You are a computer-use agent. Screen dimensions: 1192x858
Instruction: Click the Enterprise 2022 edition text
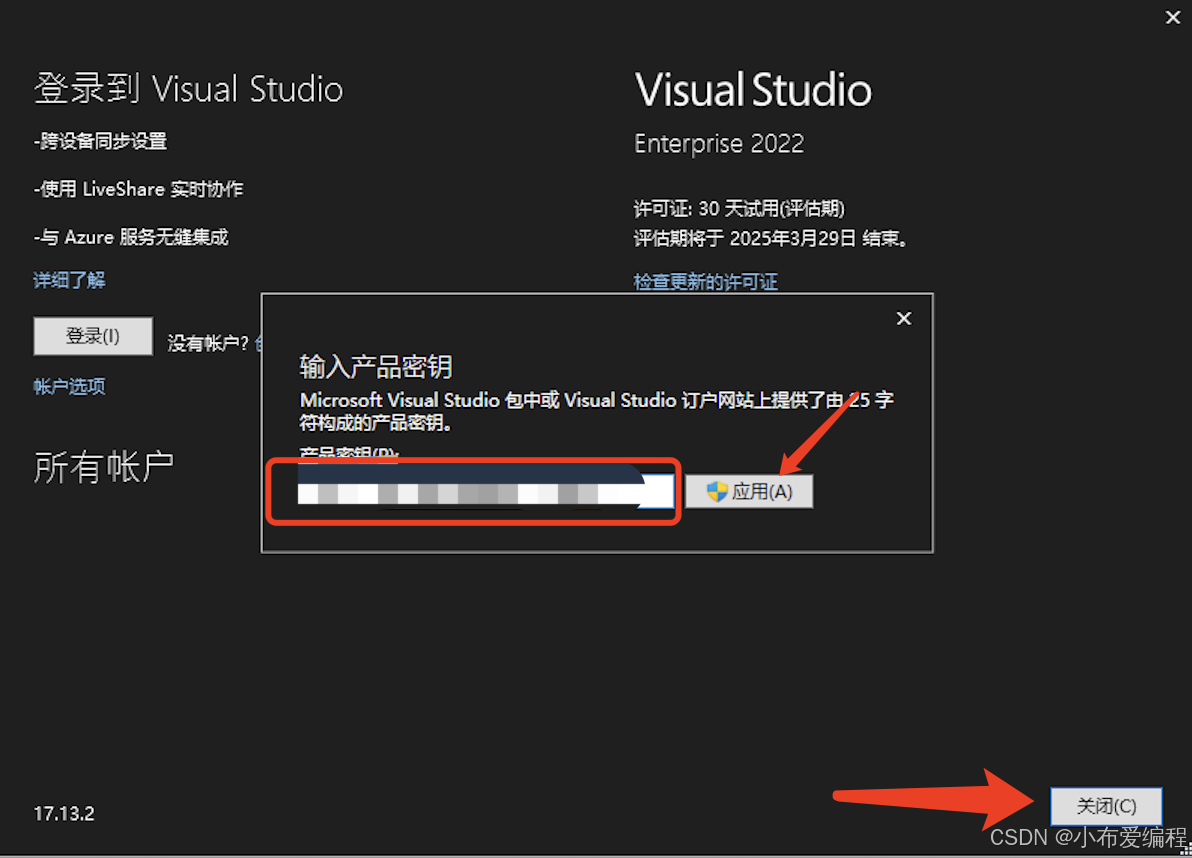pos(718,144)
